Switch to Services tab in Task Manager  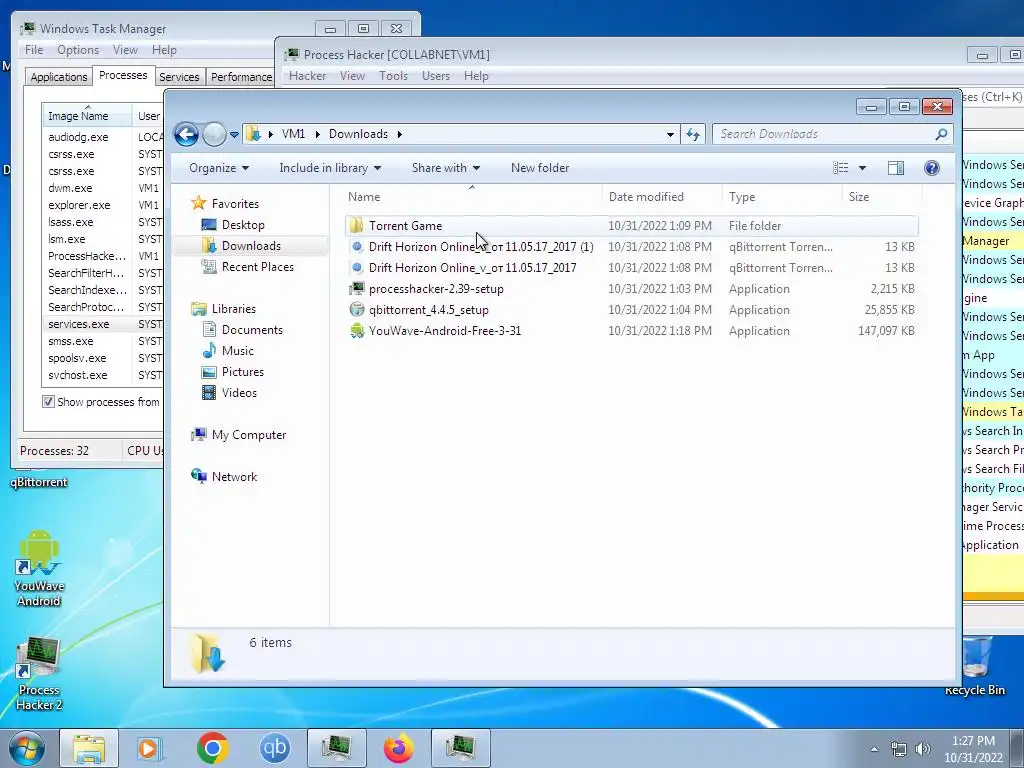(x=179, y=77)
